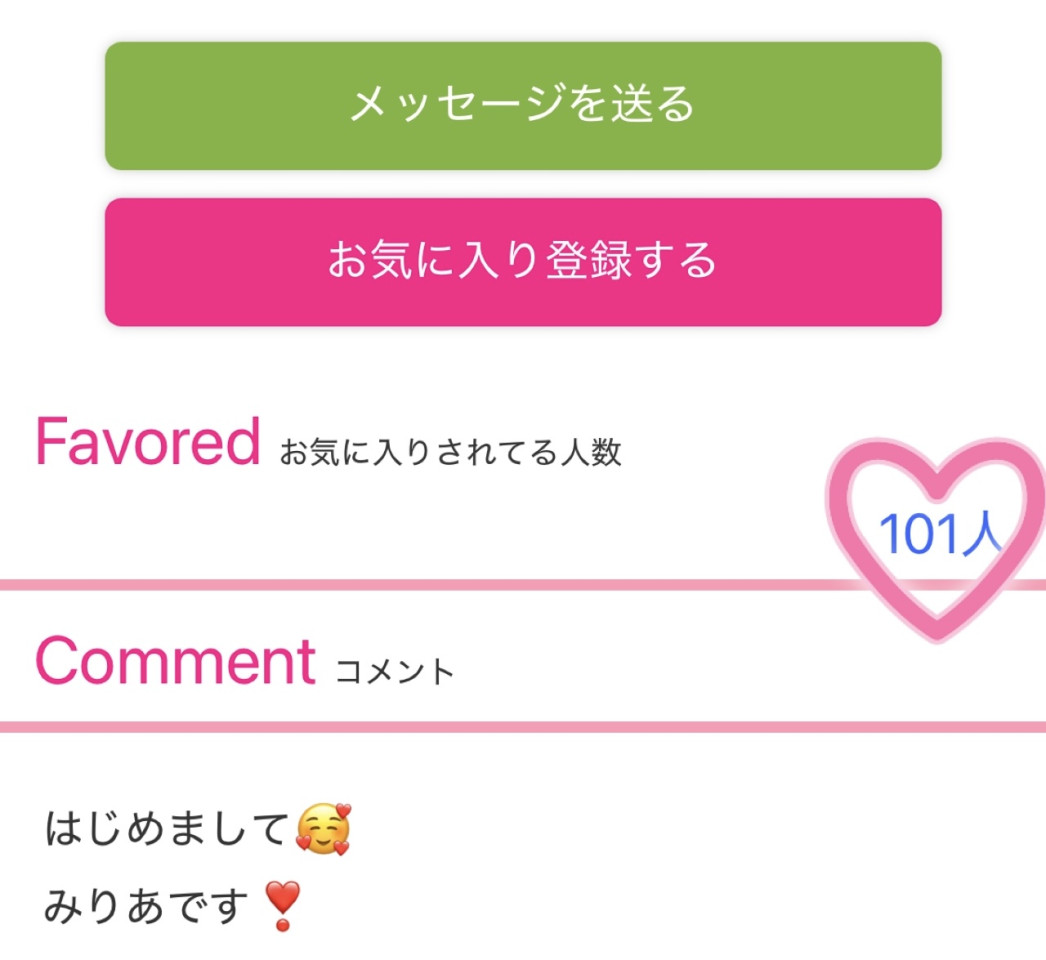The height and width of the screenshot is (960, 1046).
Task: Tap the green メッセージを送る button
Action: (522, 105)
